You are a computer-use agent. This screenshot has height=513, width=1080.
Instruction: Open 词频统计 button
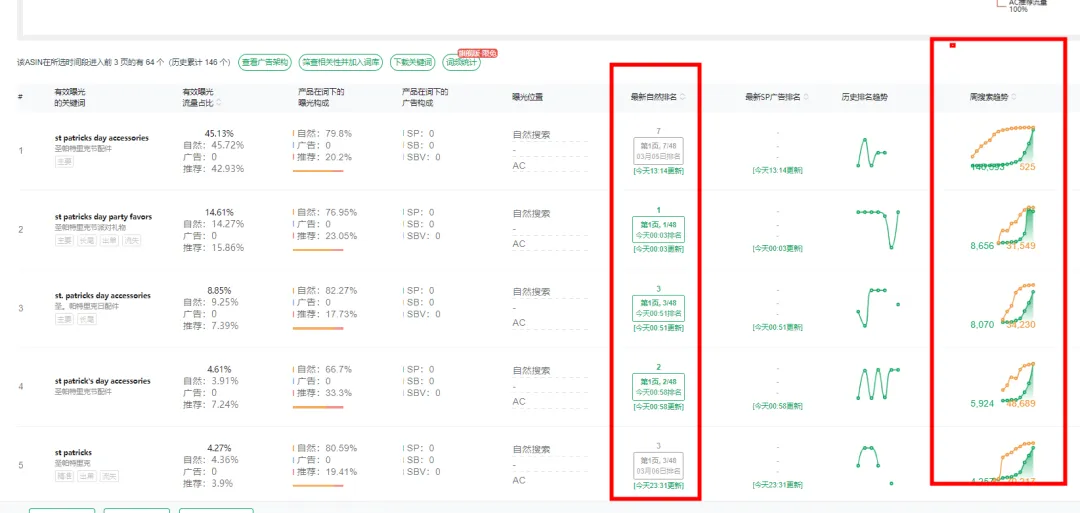coord(461,63)
